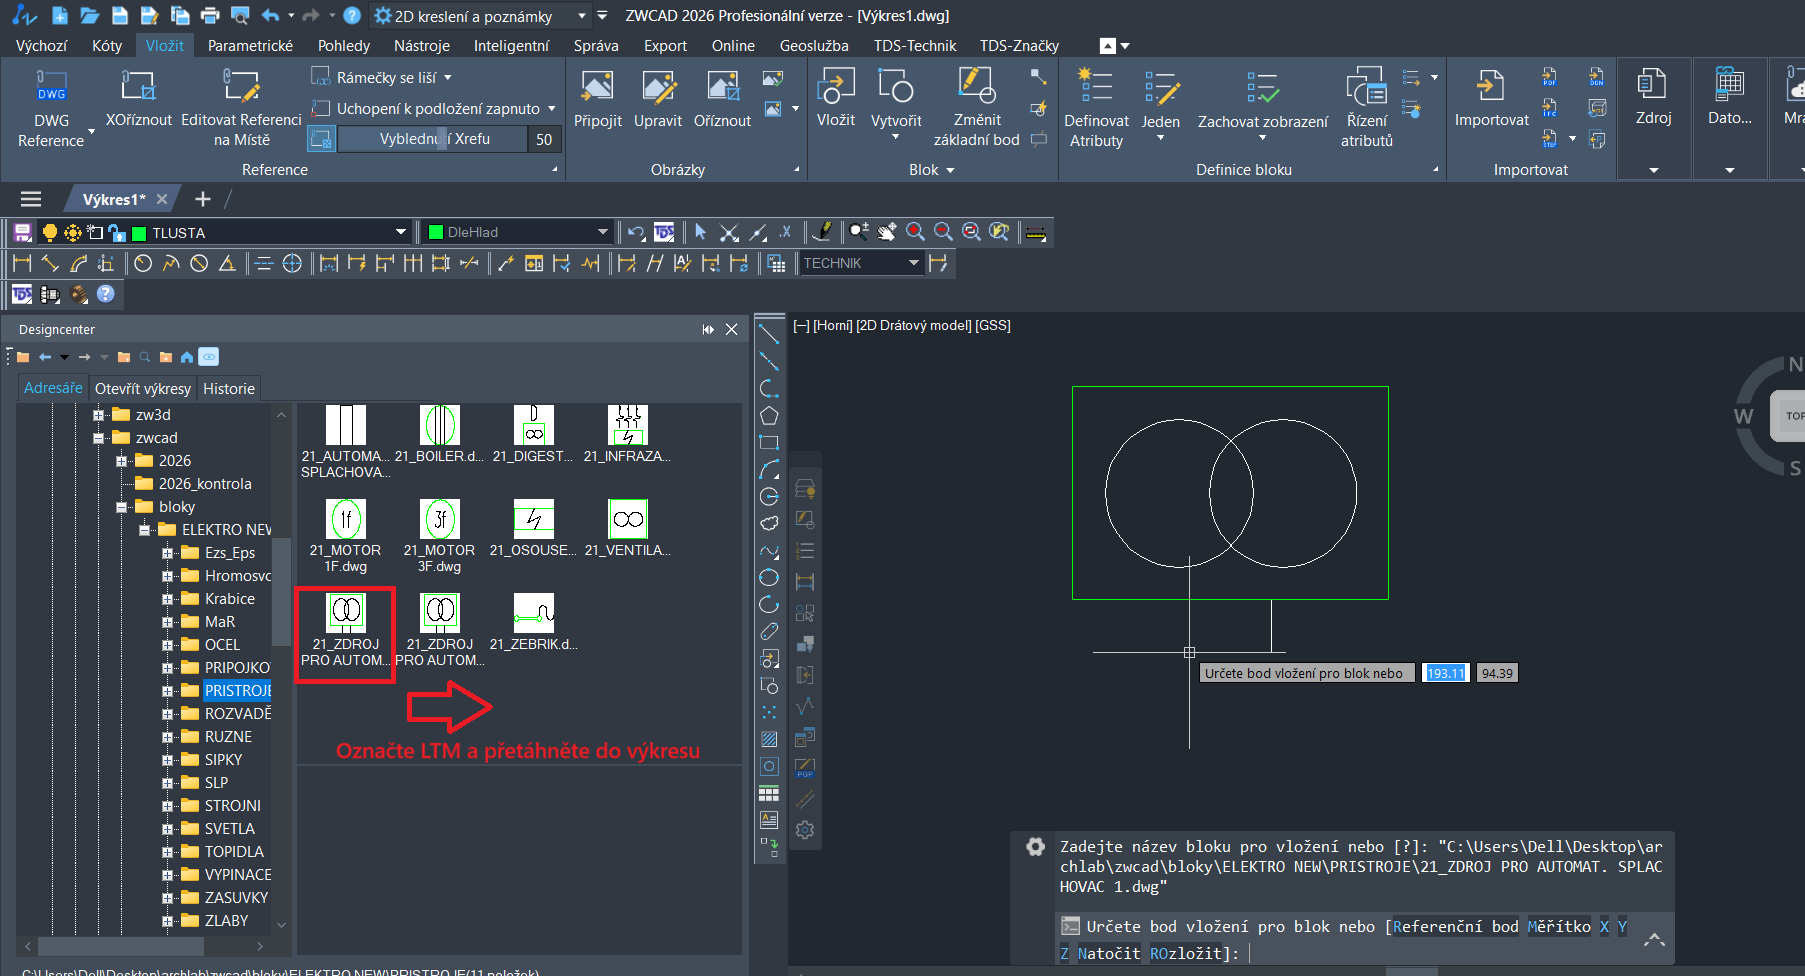Open the TLUSTA layer dropdown
The width and height of the screenshot is (1805, 976).
pyautogui.click(x=400, y=233)
